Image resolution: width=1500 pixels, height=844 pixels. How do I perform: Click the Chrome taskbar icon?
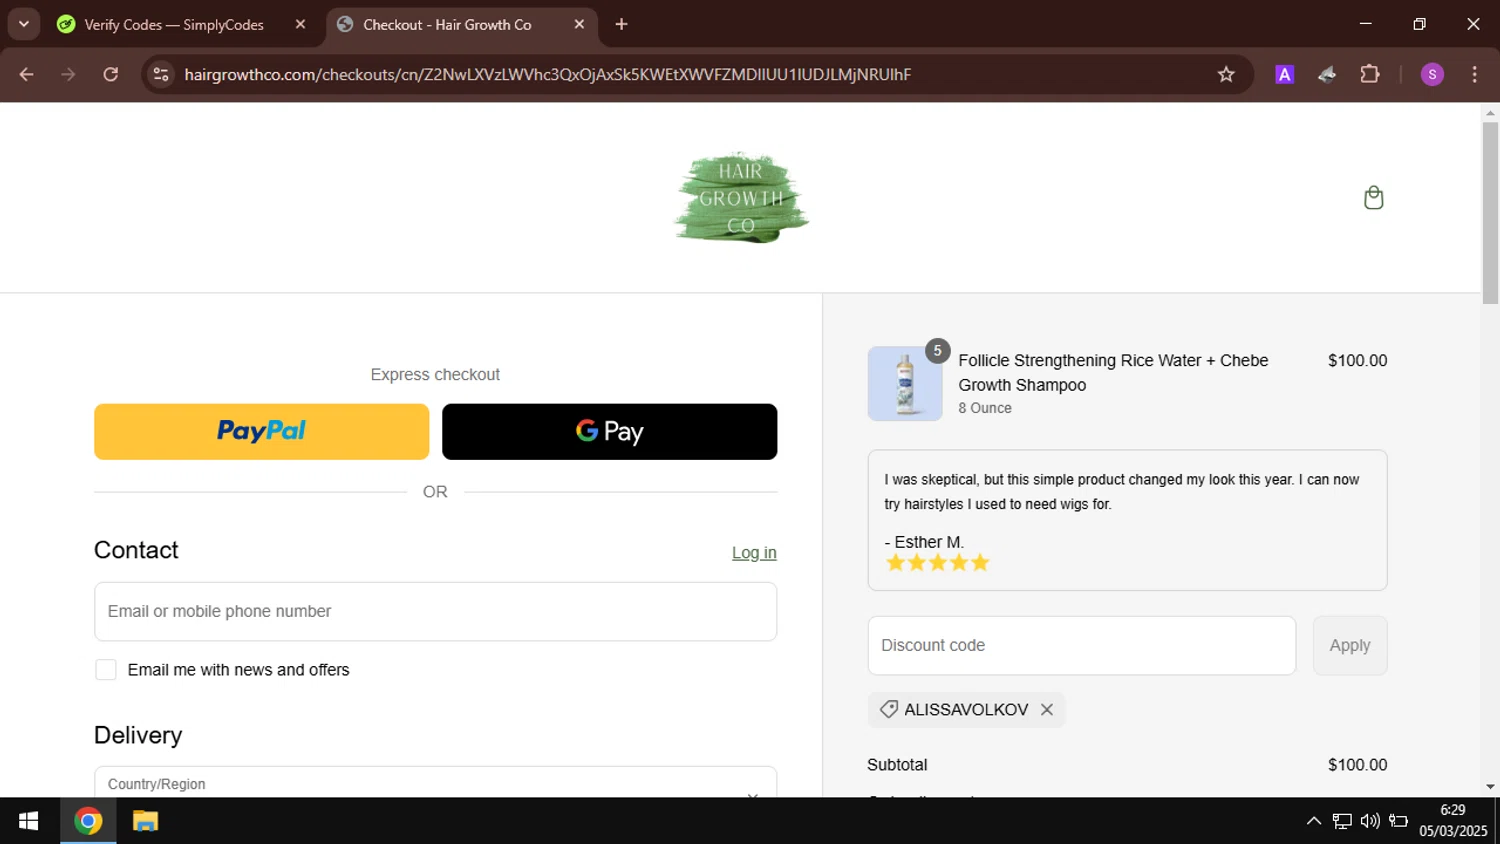[88, 821]
